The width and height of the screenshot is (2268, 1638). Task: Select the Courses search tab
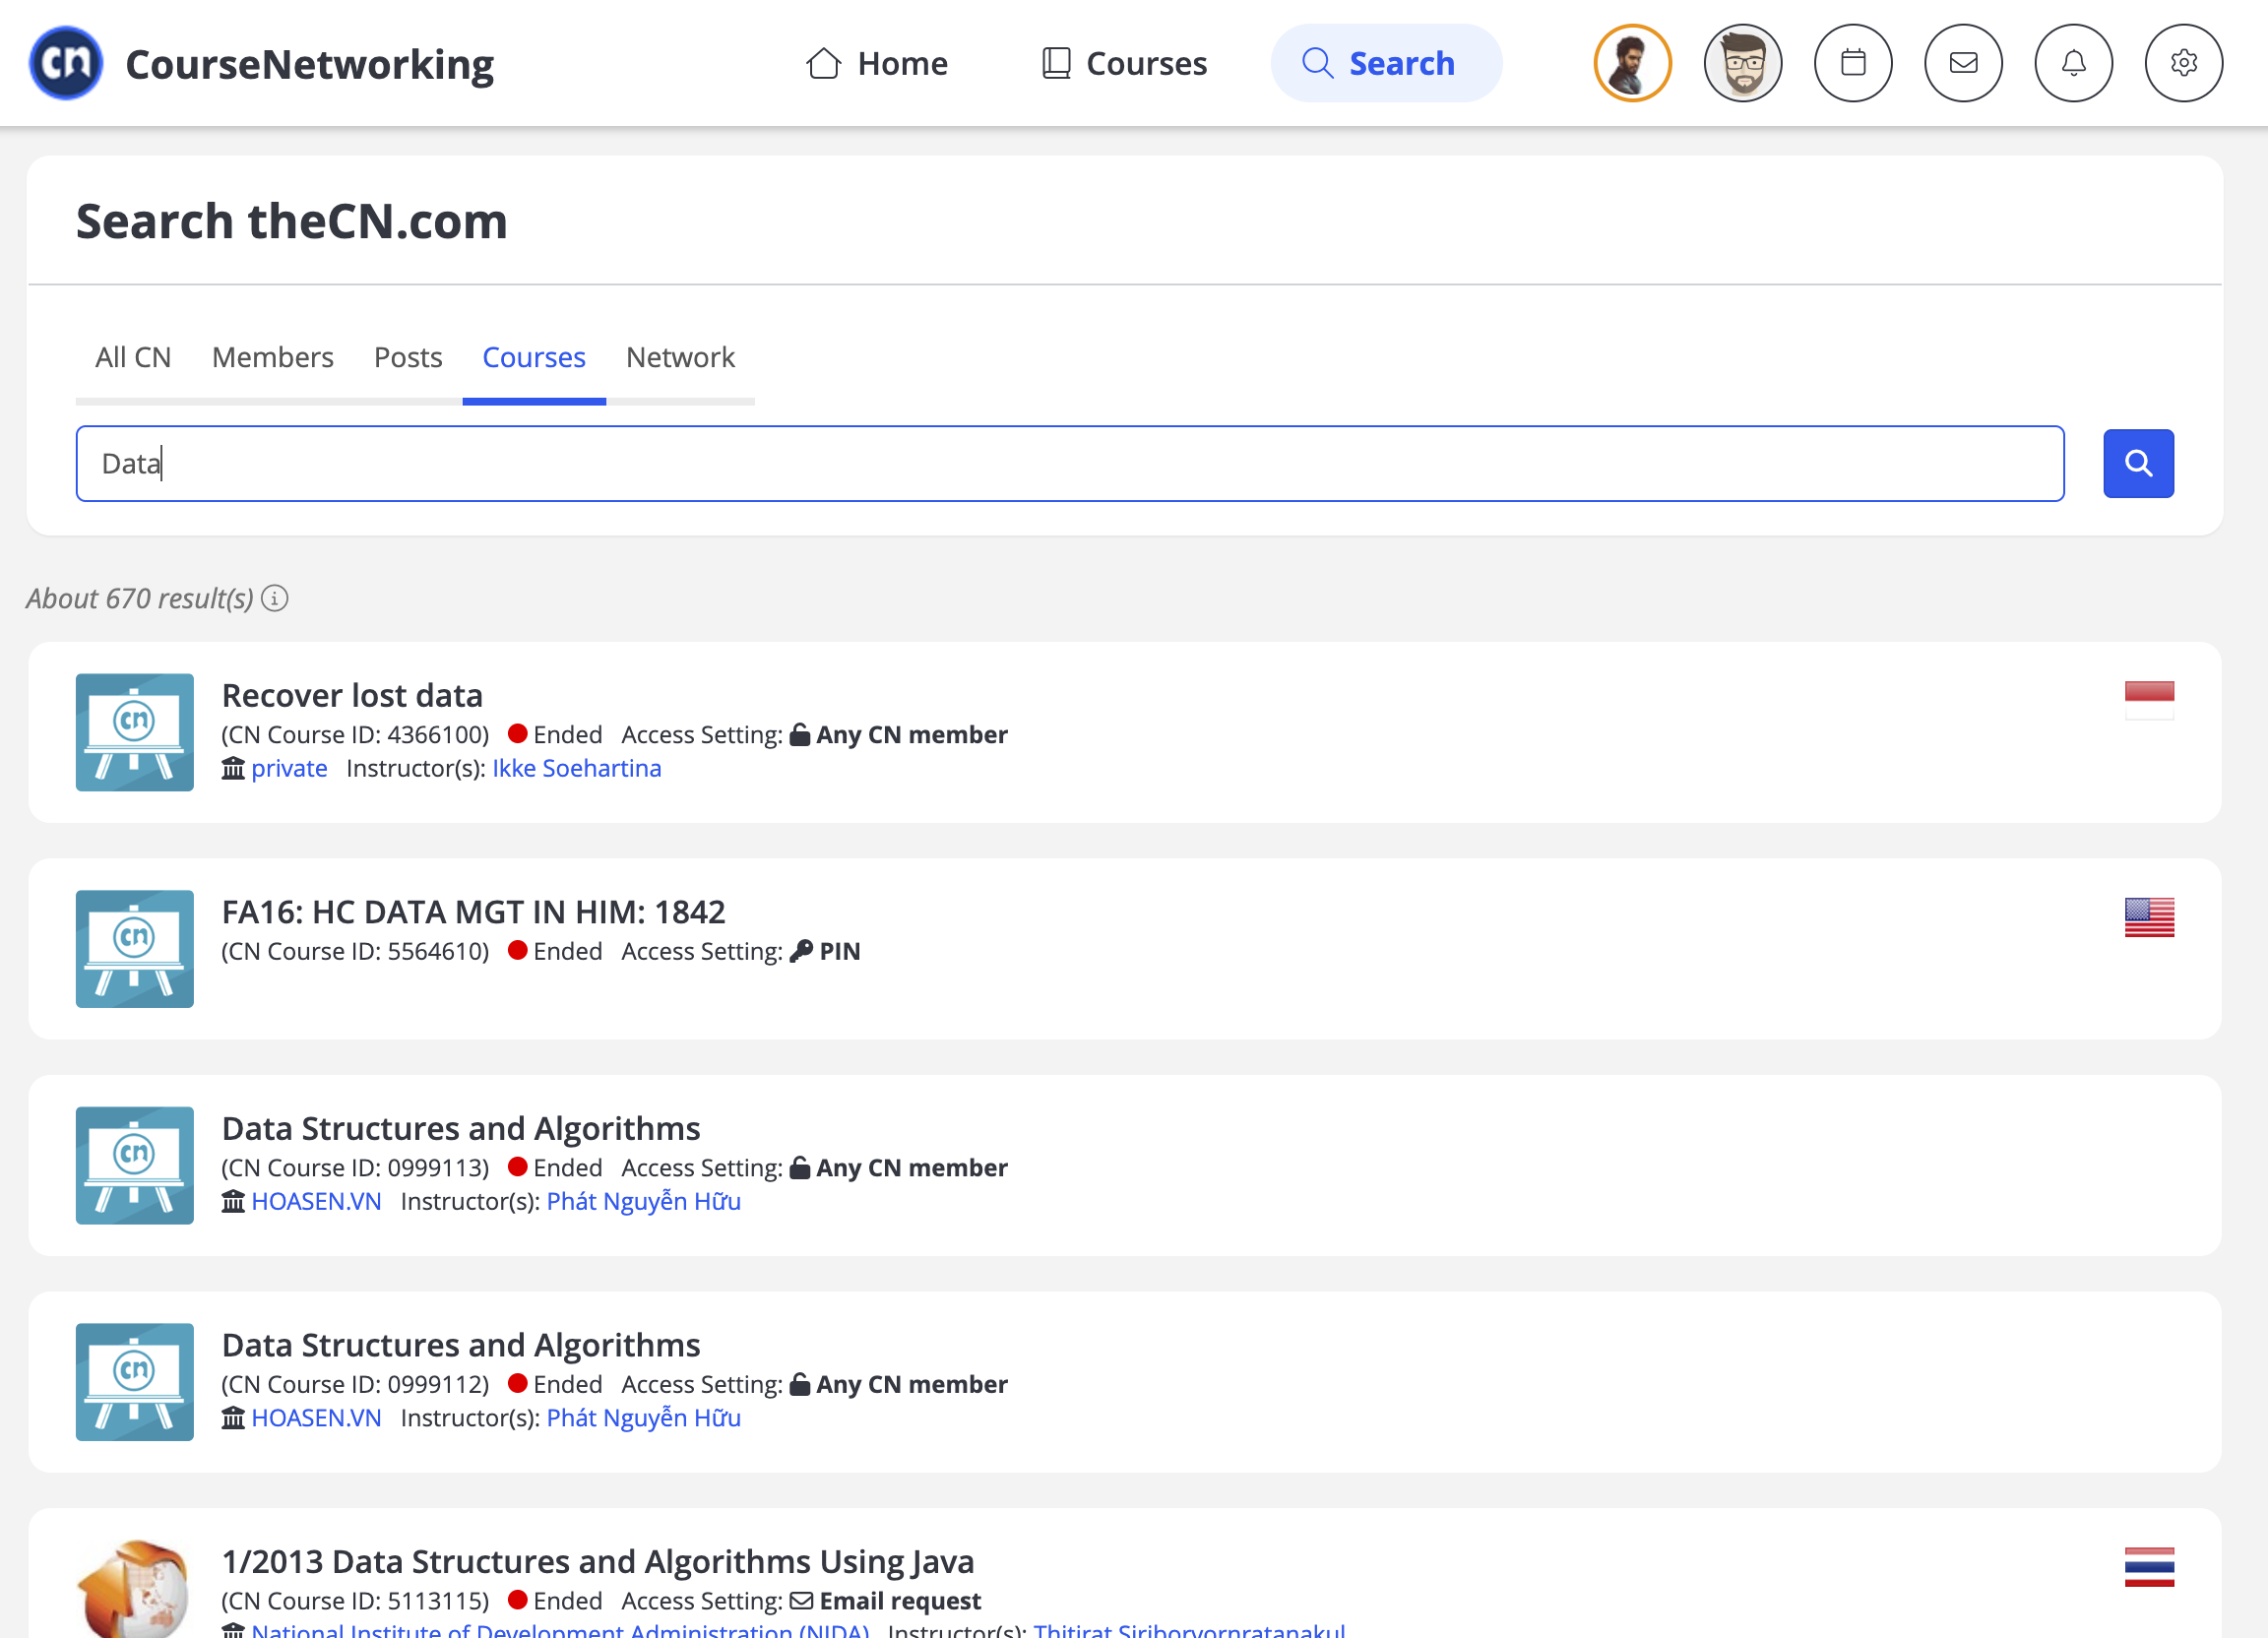[534, 357]
